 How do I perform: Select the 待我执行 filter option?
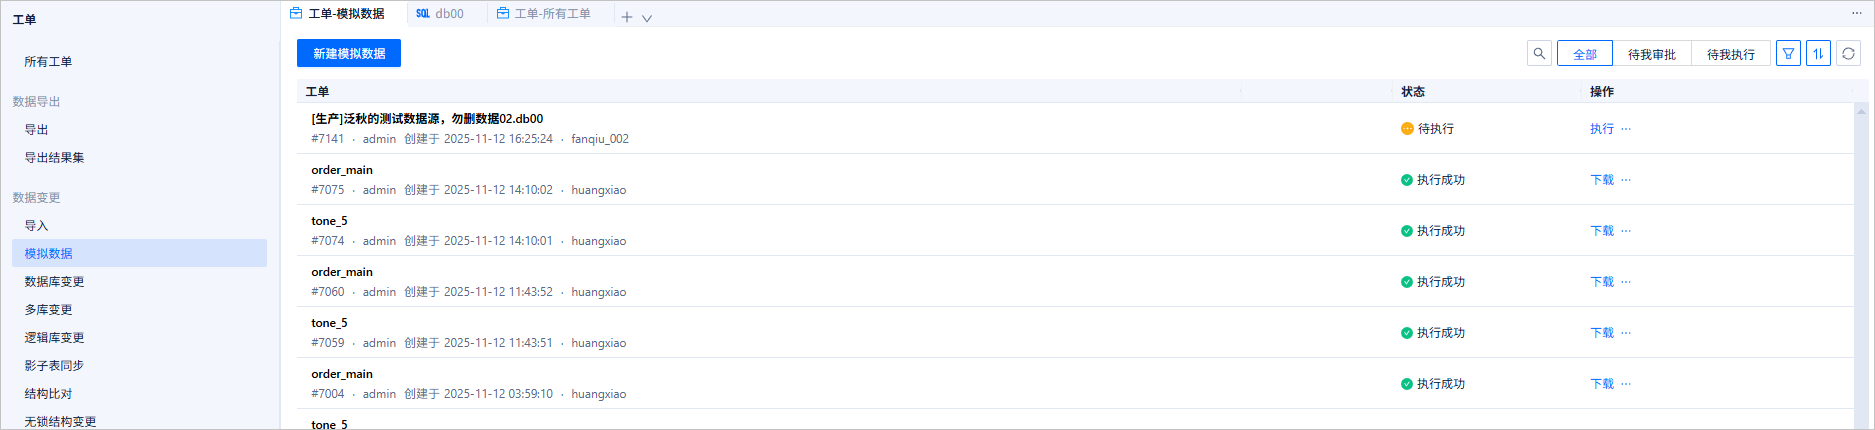(x=1730, y=54)
